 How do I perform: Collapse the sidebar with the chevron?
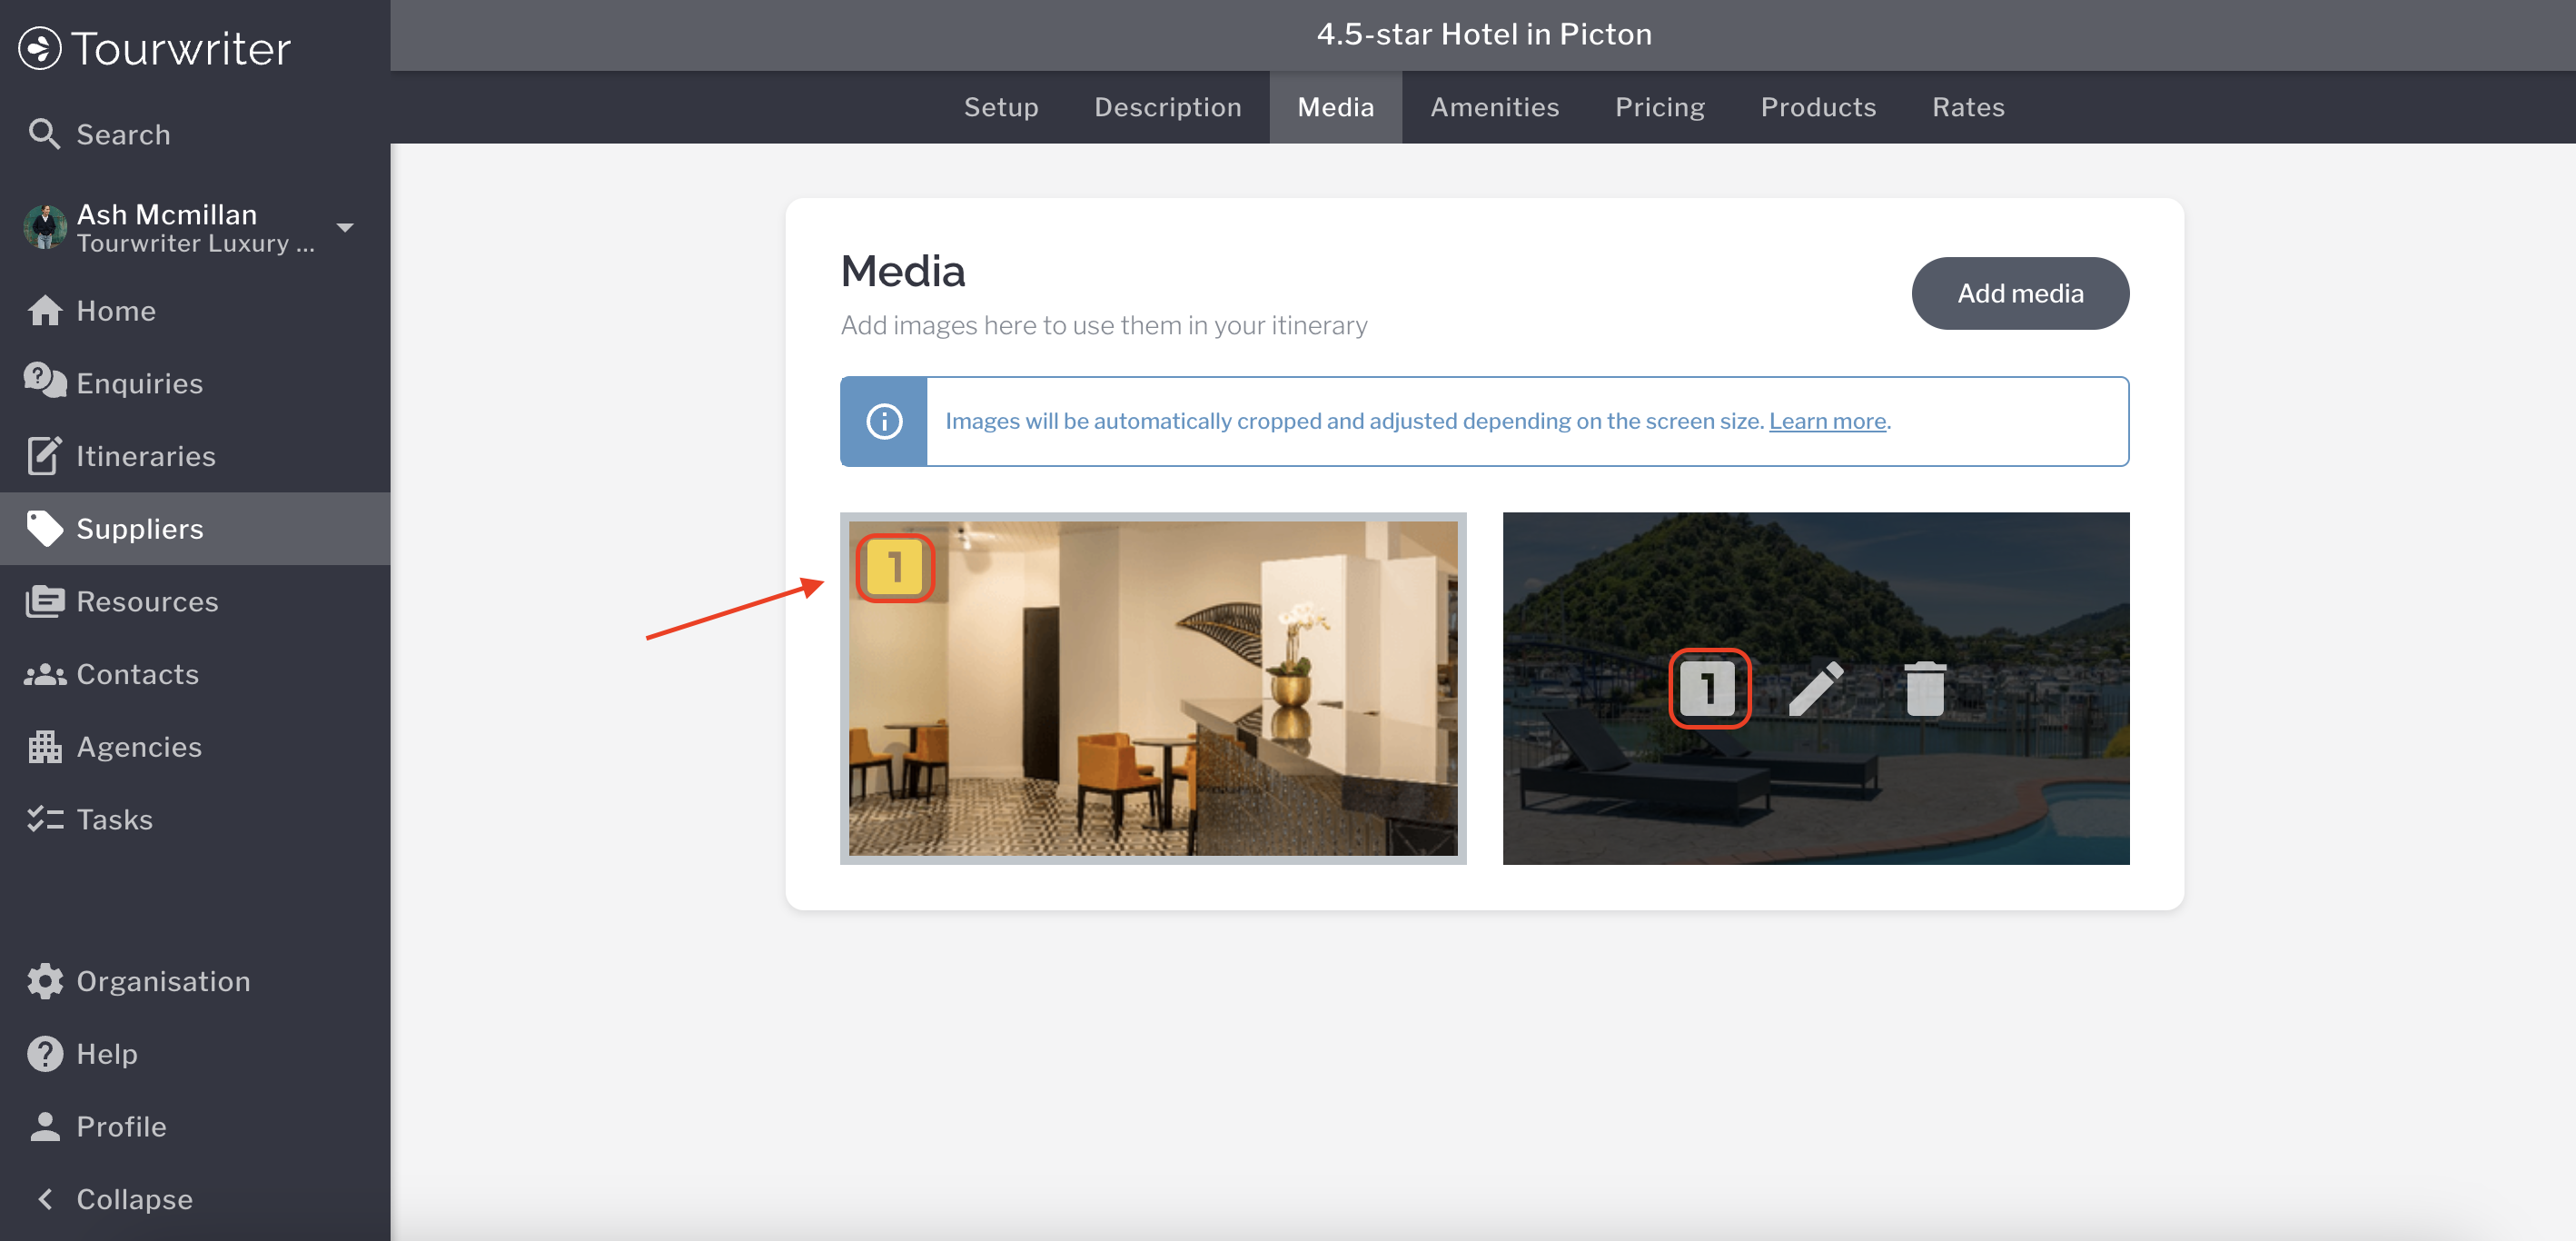click(x=44, y=1198)
